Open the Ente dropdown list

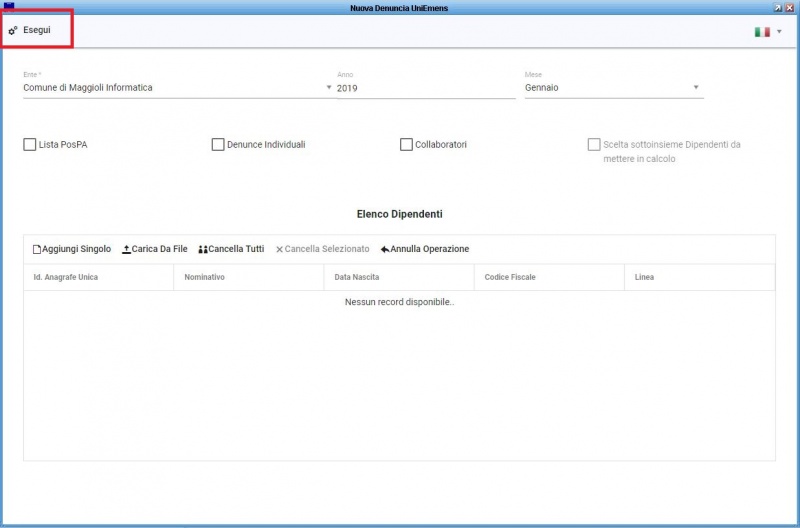point(329,88)
